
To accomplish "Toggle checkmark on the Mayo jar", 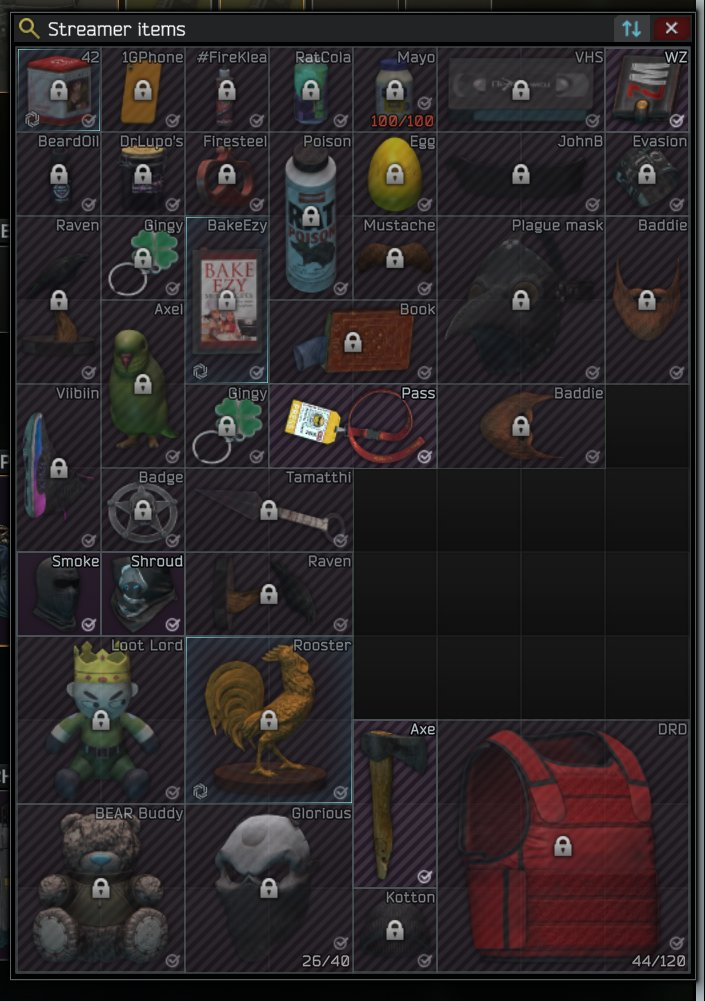I will pyautogui.click(x=424, y=103).
